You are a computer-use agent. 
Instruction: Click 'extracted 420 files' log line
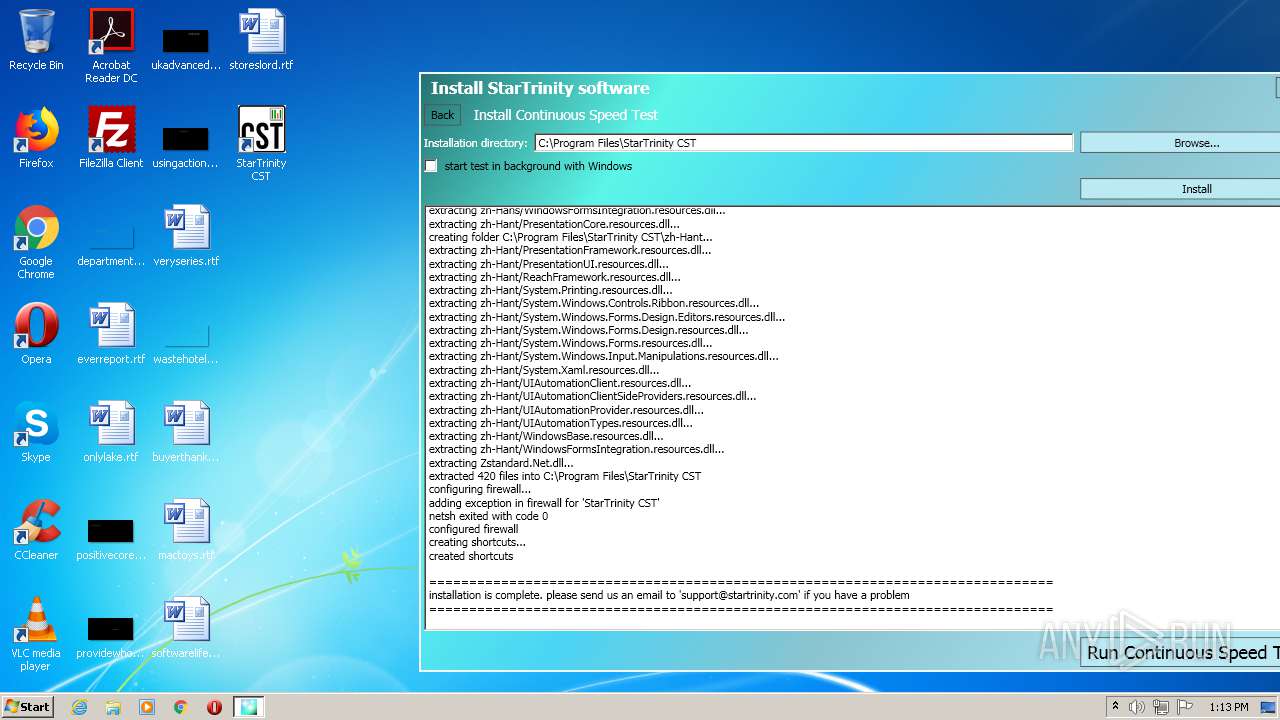[565, 476]
